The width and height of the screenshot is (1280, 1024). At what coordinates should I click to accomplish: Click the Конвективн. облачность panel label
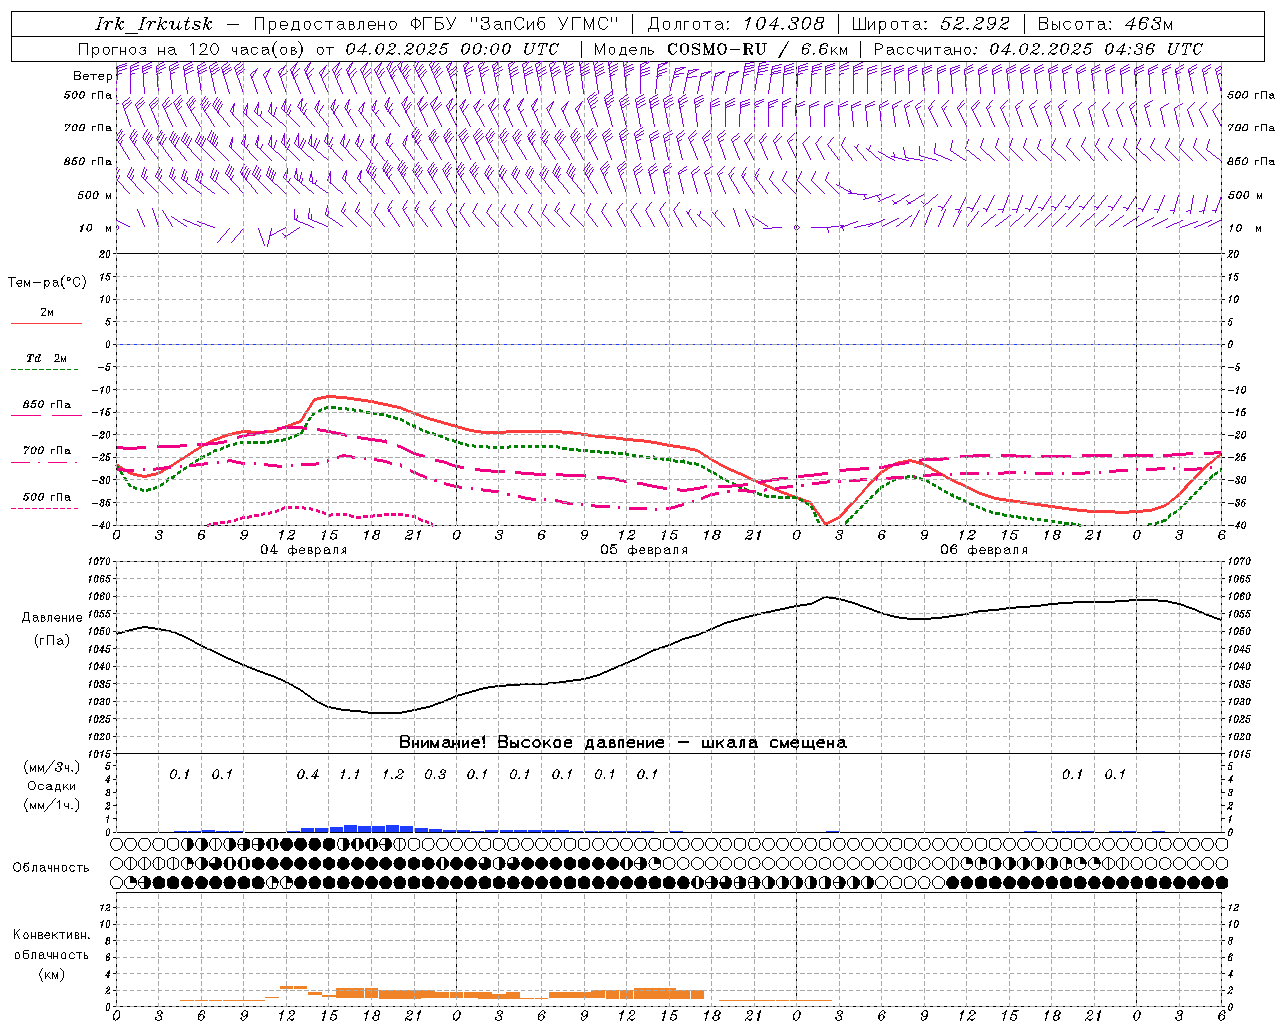(x=51, y=954)
